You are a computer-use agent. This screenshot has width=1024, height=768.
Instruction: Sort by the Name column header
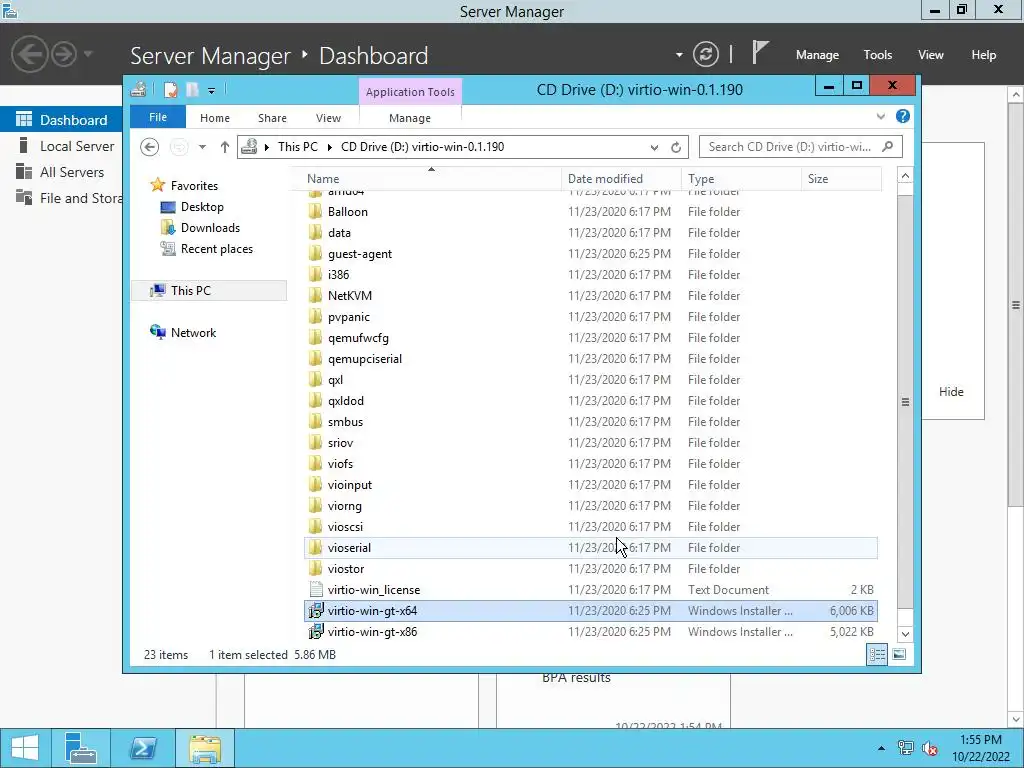pos(431,178)
